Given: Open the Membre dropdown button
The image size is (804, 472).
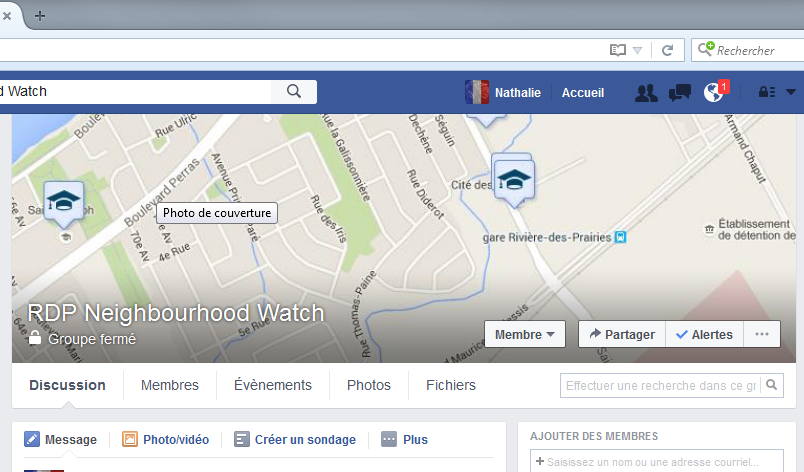Looking at the screenshot, I should (x=525, y=334).
